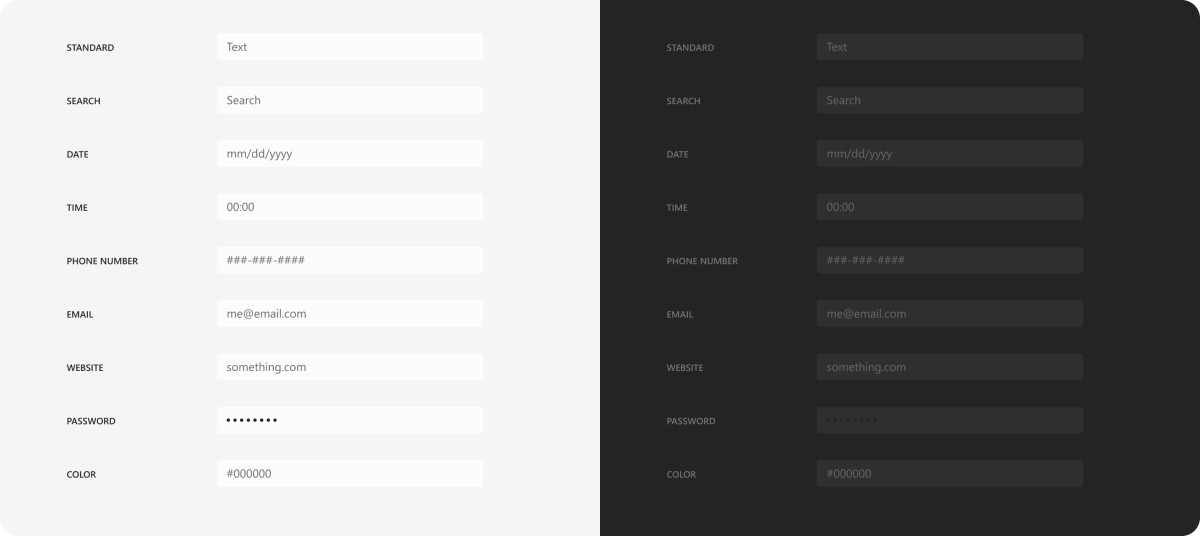Click the light theme Standard text field

350,47
